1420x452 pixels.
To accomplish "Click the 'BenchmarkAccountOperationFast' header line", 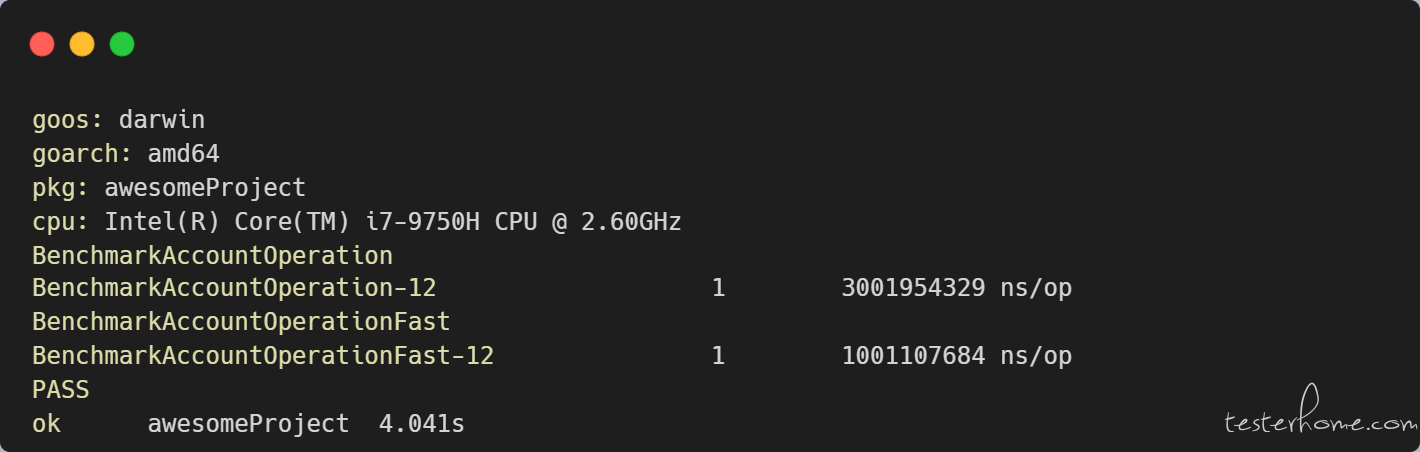I will [241, 323].
